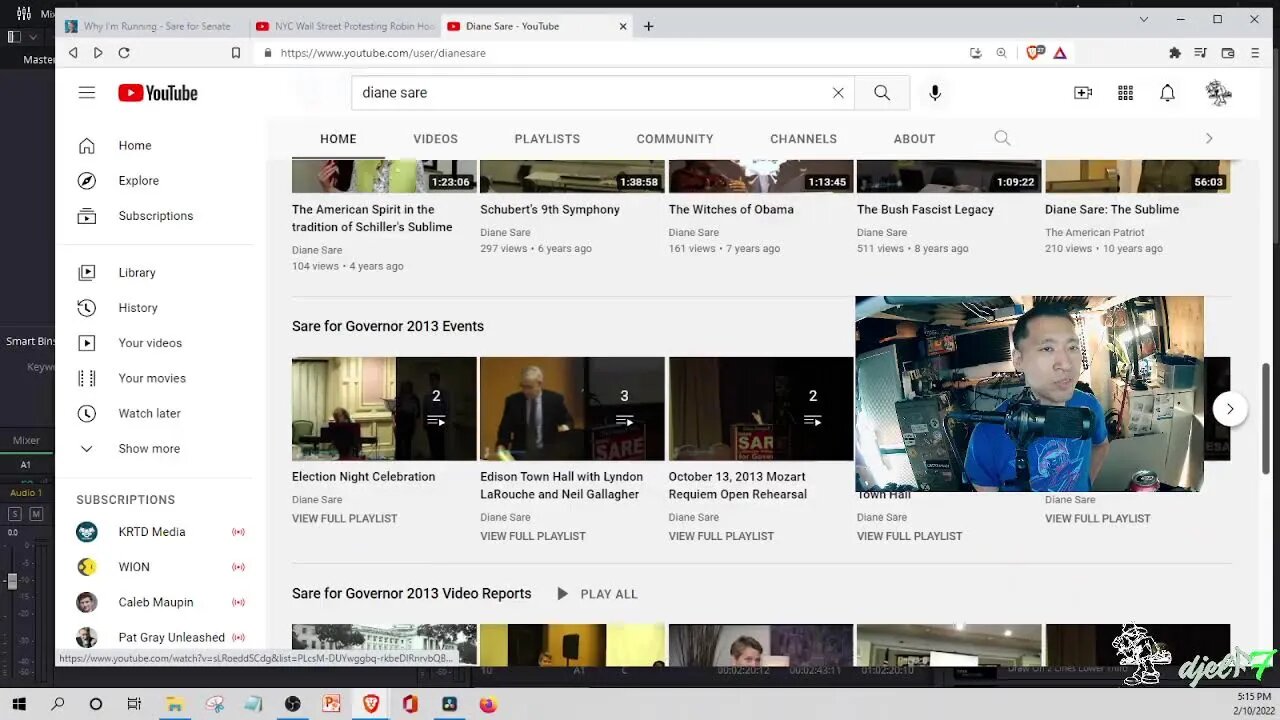
Task: Start voice search with the microphone icon
Action: pos(935,93)
